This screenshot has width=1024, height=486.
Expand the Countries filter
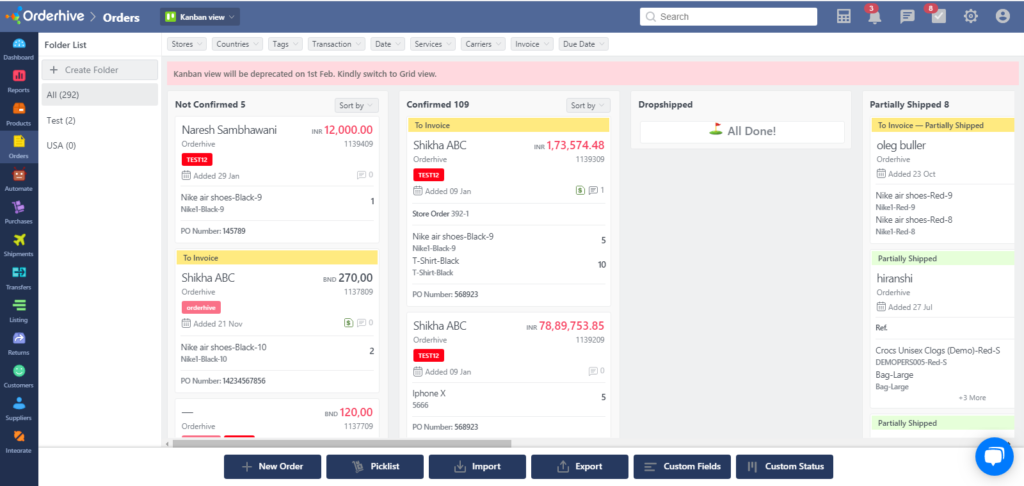238,44
